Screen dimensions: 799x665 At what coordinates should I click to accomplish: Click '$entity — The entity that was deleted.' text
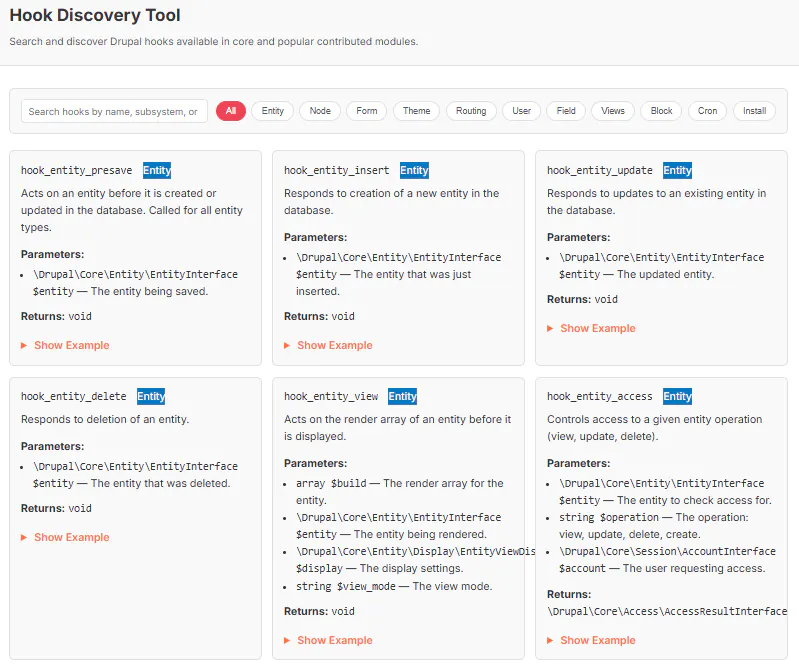pos(131,483)
